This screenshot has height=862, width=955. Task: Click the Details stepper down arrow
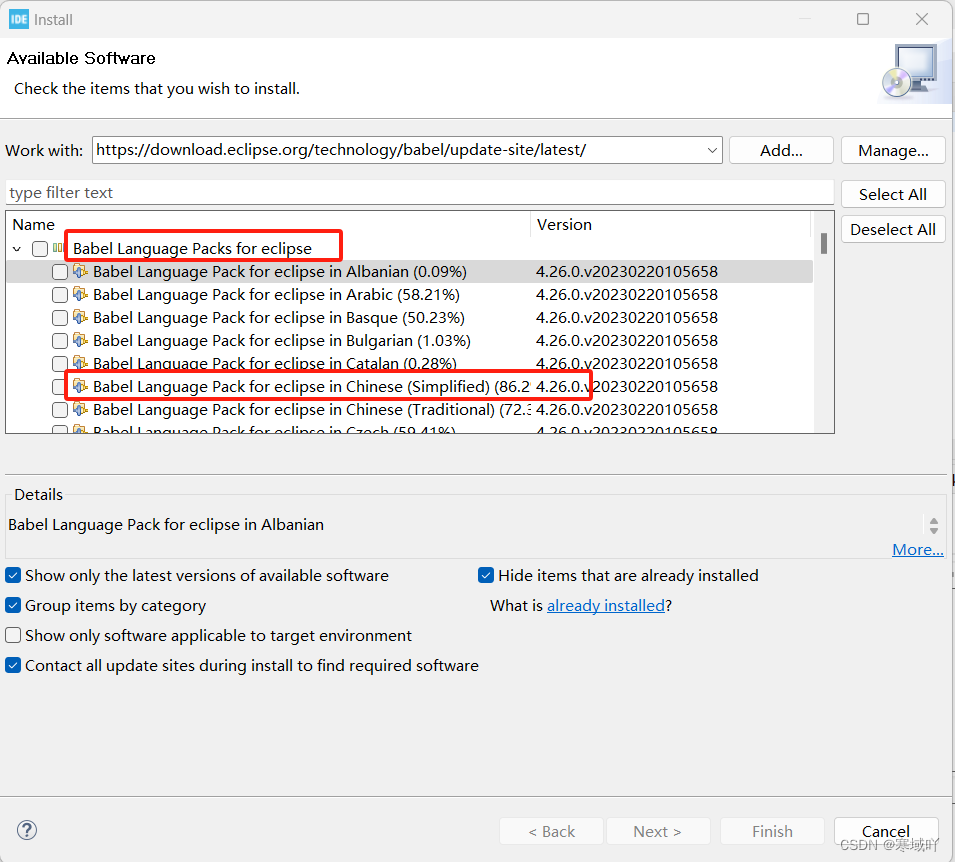click(934, 531)
